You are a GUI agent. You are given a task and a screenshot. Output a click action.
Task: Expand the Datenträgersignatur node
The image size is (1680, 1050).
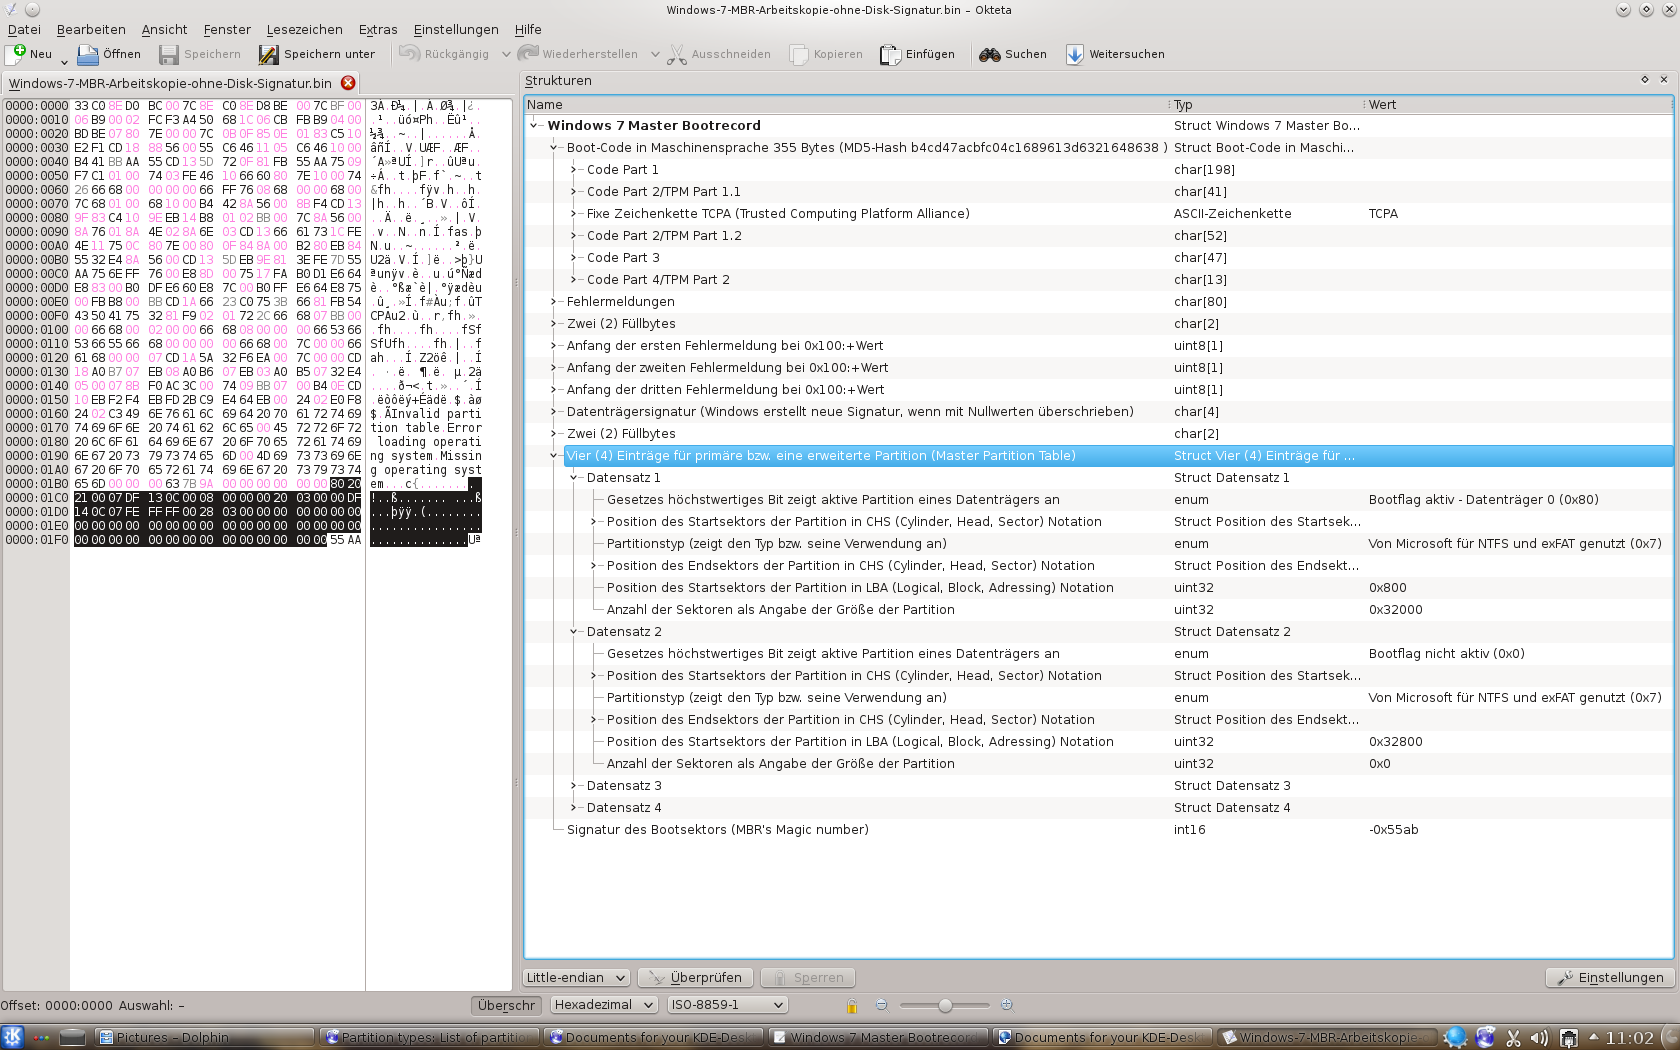coord(553,412)
